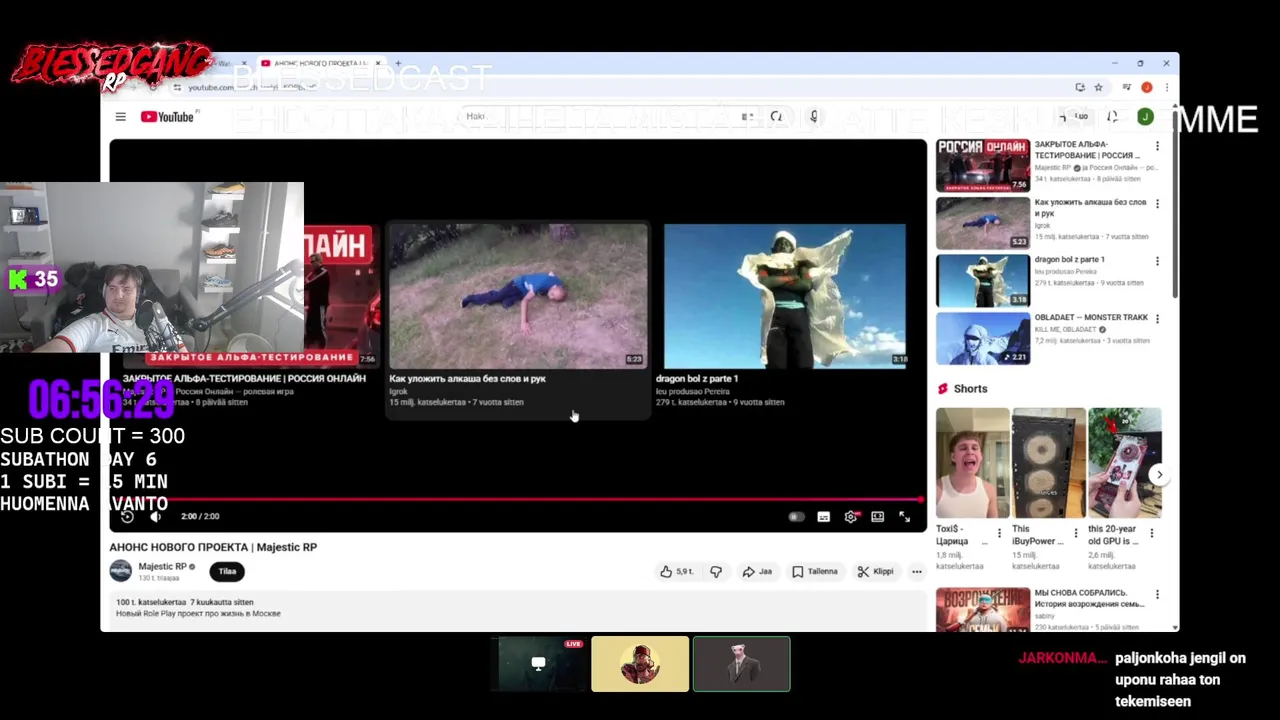
Task: Switch the player to theater mode
Action: (x=877, y=517)
